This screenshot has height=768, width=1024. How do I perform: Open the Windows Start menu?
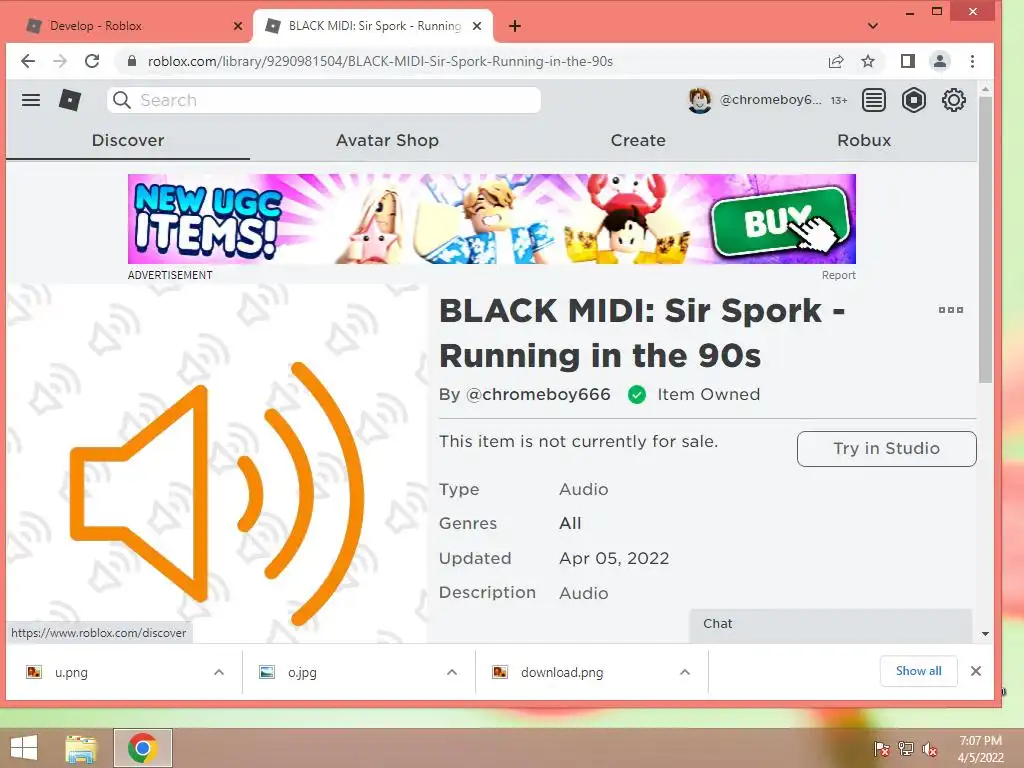[24, 748]
